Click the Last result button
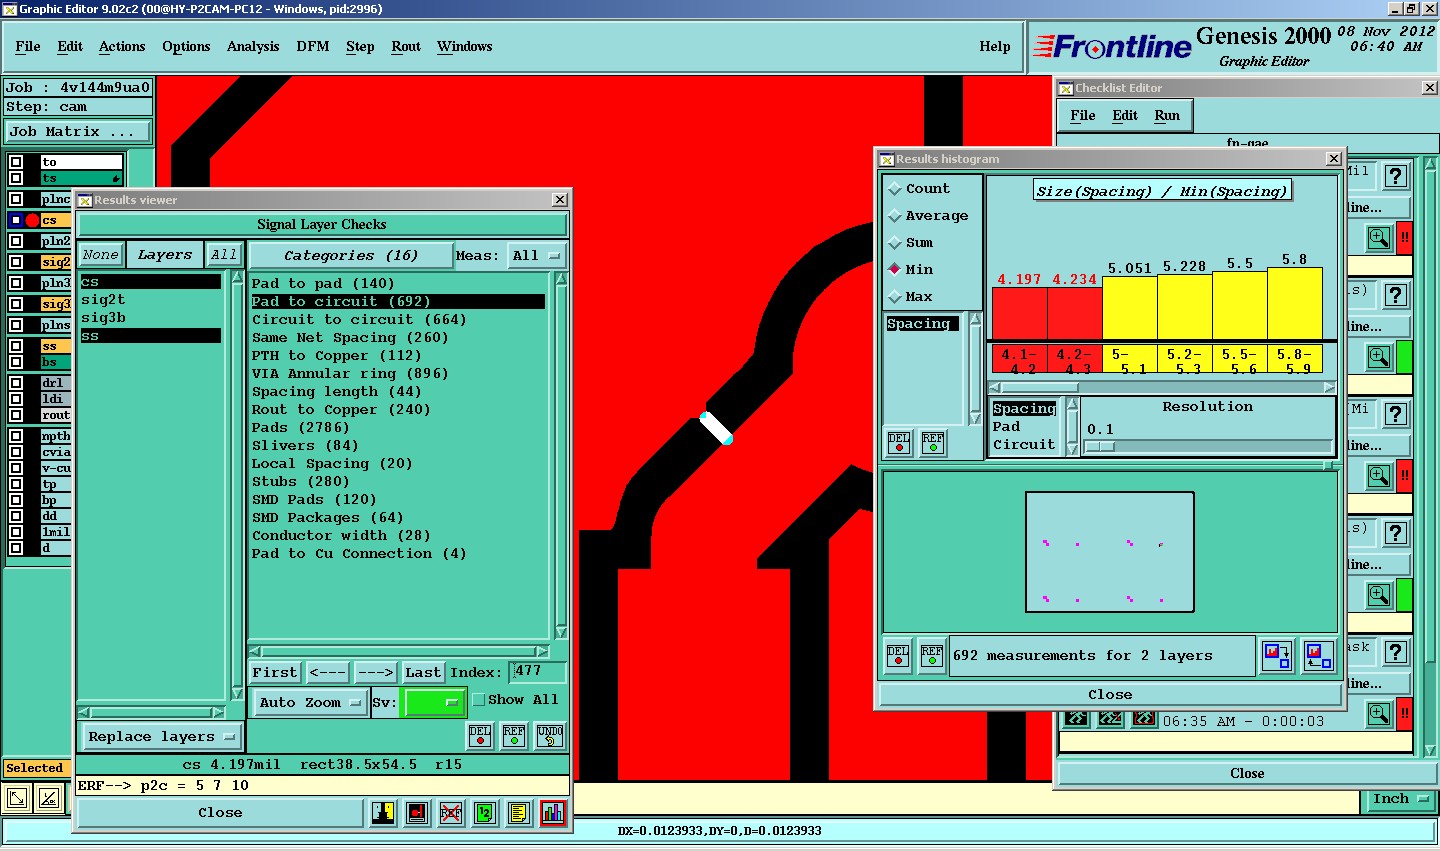Screen dimensions: 1440x851 tap(423, 673)
